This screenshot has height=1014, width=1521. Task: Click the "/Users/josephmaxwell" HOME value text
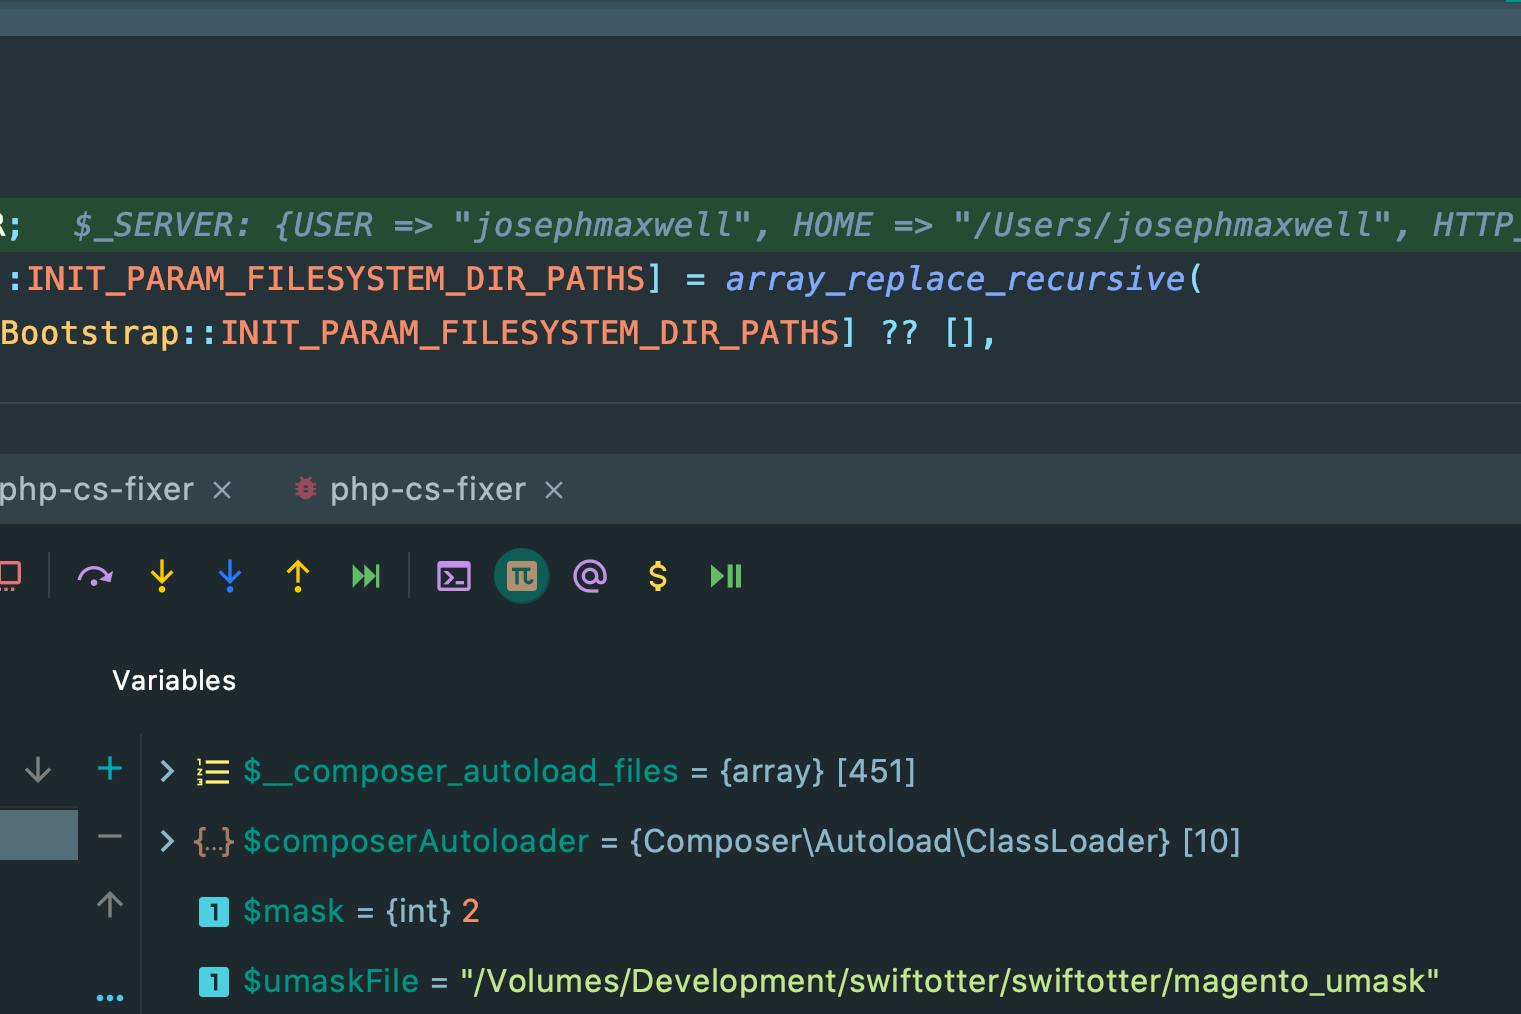click(x=1172, y=225)
